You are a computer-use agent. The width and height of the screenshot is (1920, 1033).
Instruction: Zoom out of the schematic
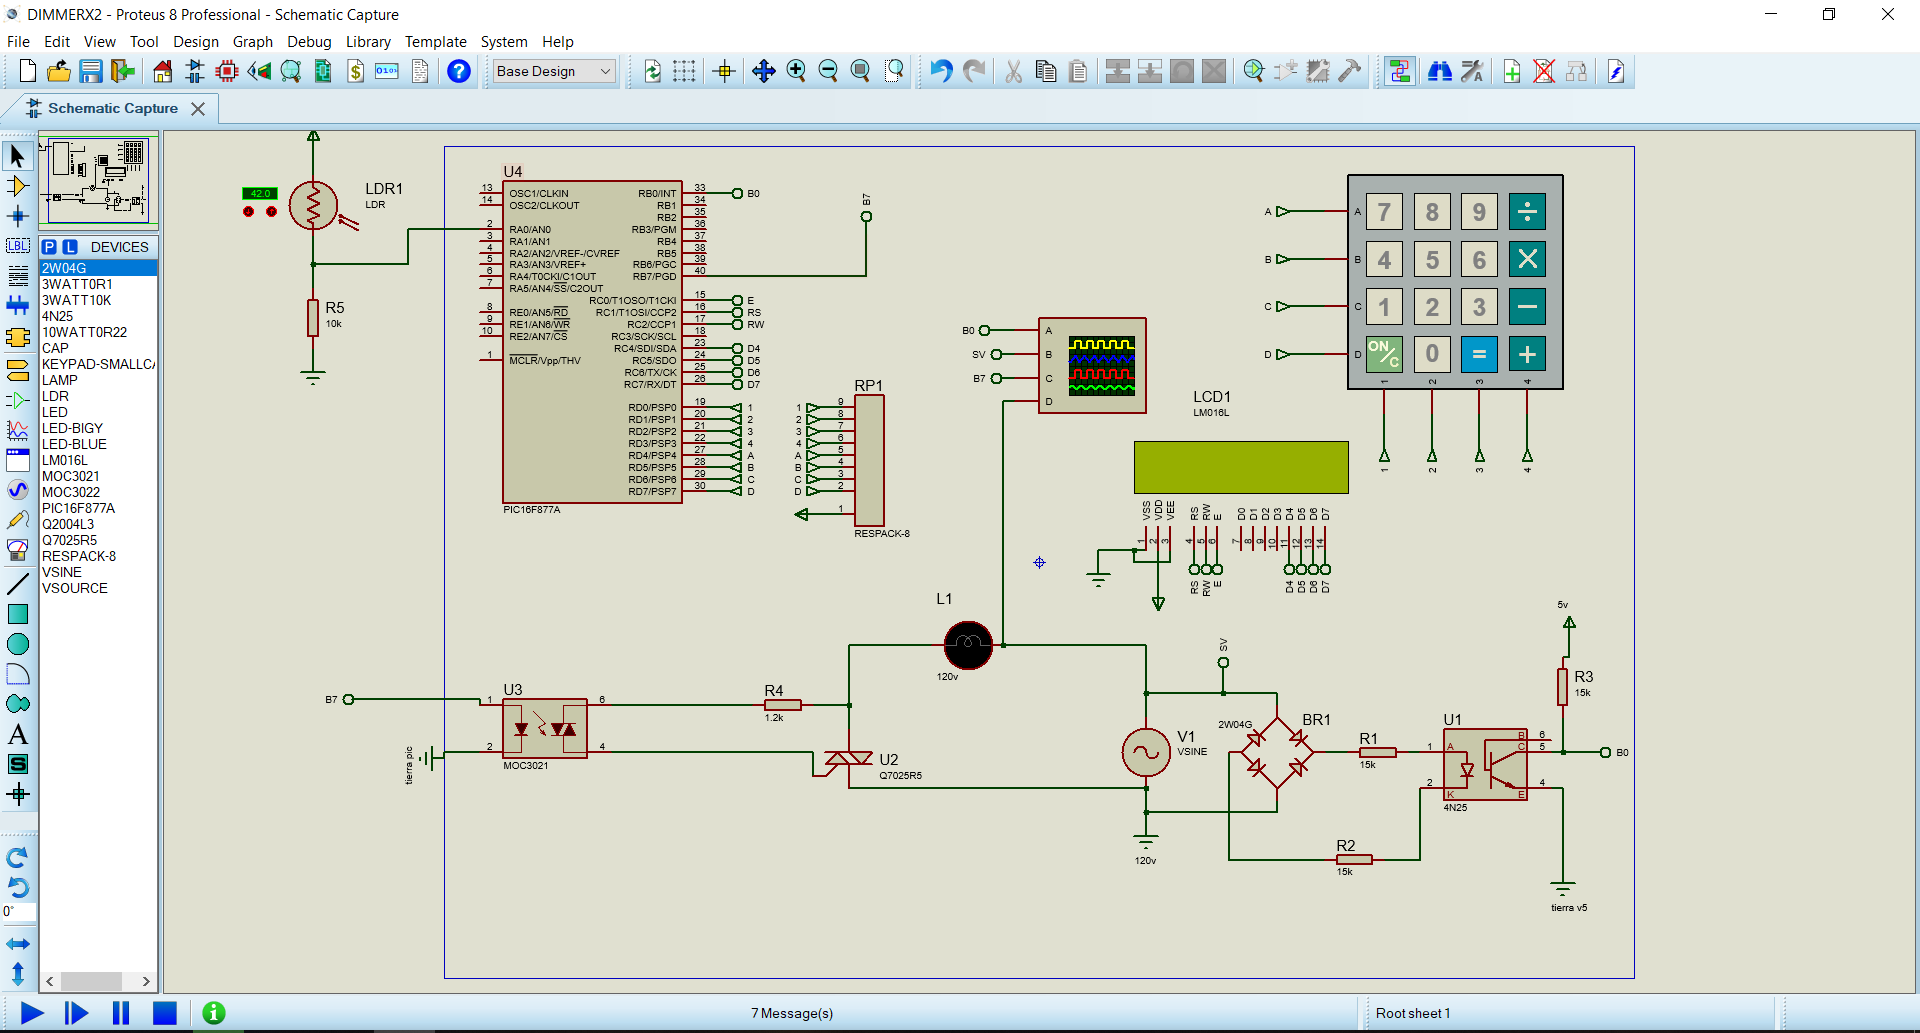click(x=828, y=71)
